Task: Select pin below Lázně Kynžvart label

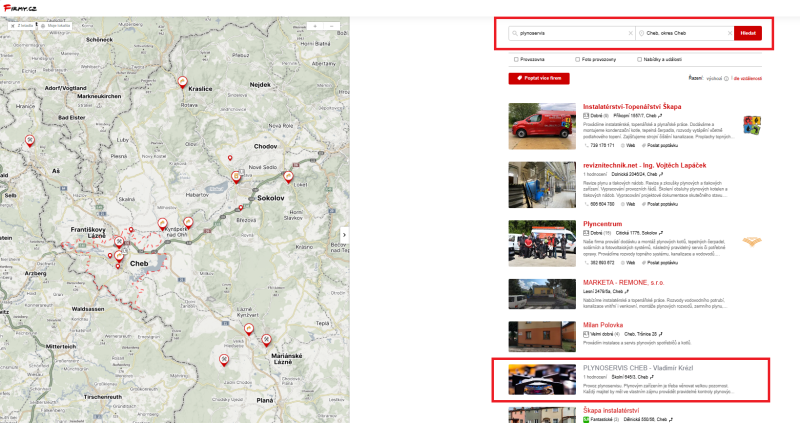Action: pyautogui.click(x=249, y=329)
